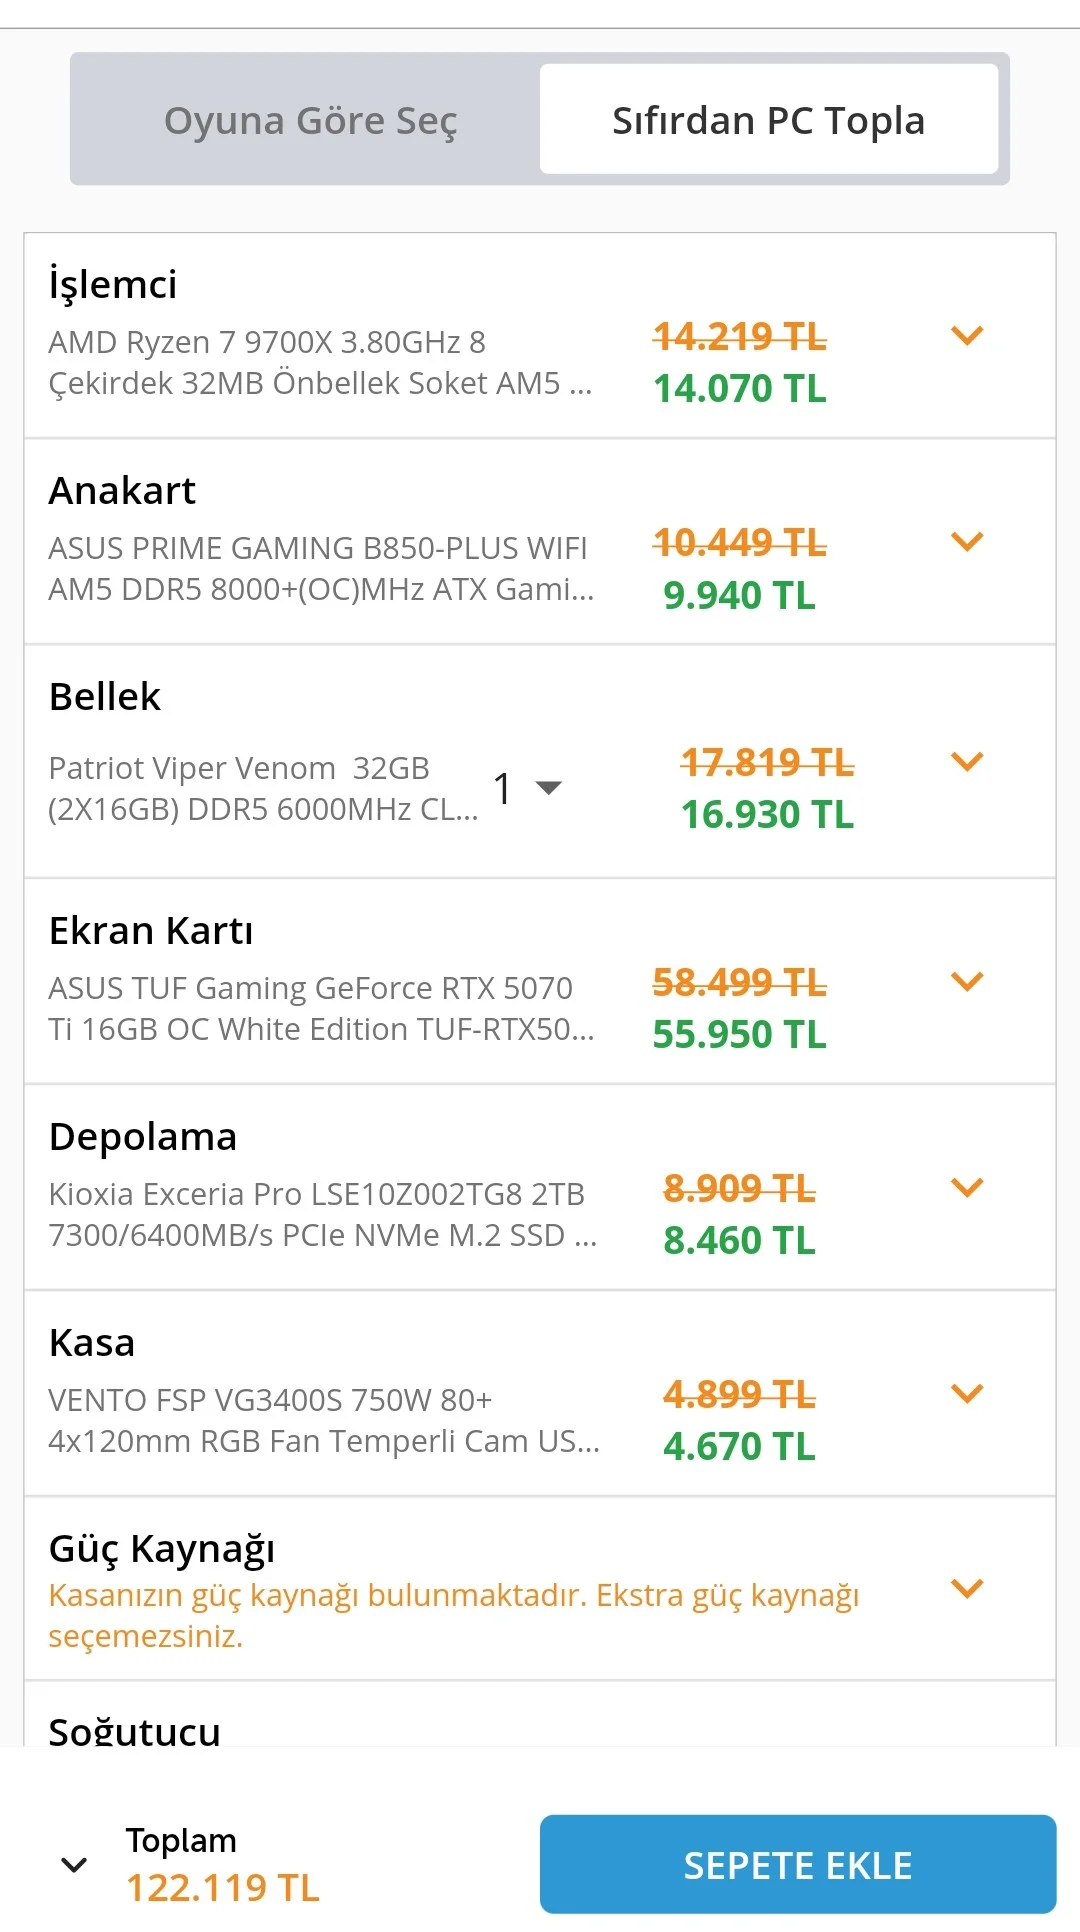Screen dimensions: 1080x1932
Task: Click the SEPETE EKLE button
Action: [x=797, y=1865]
